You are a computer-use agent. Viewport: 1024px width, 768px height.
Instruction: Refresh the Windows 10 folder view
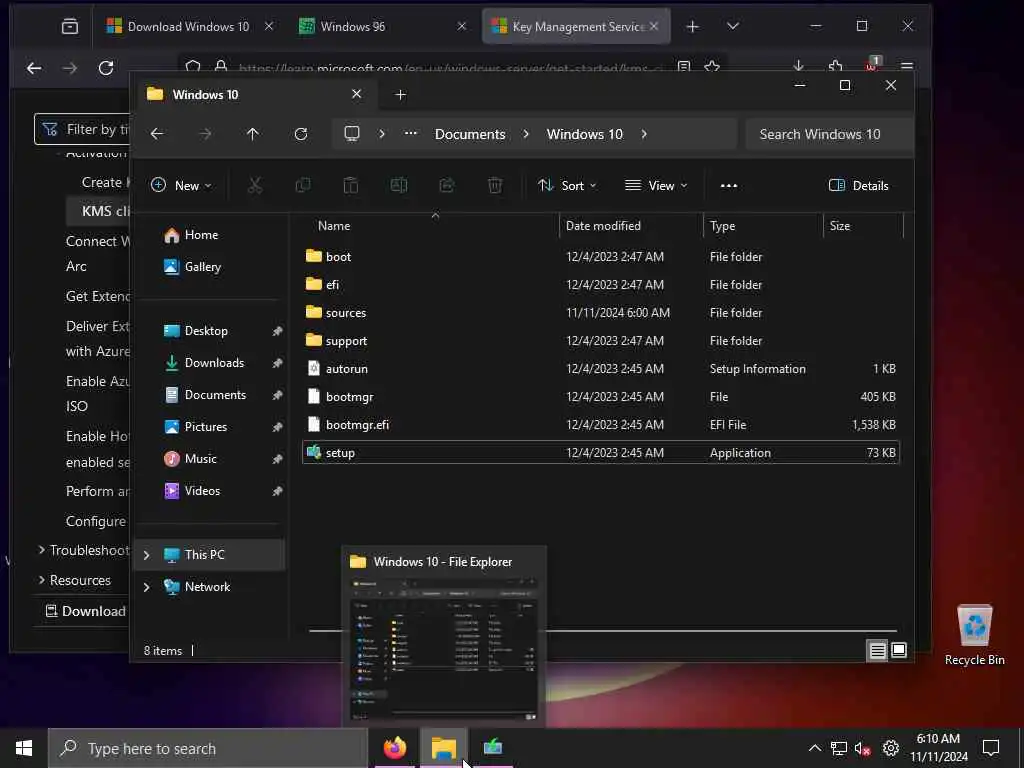301,134
